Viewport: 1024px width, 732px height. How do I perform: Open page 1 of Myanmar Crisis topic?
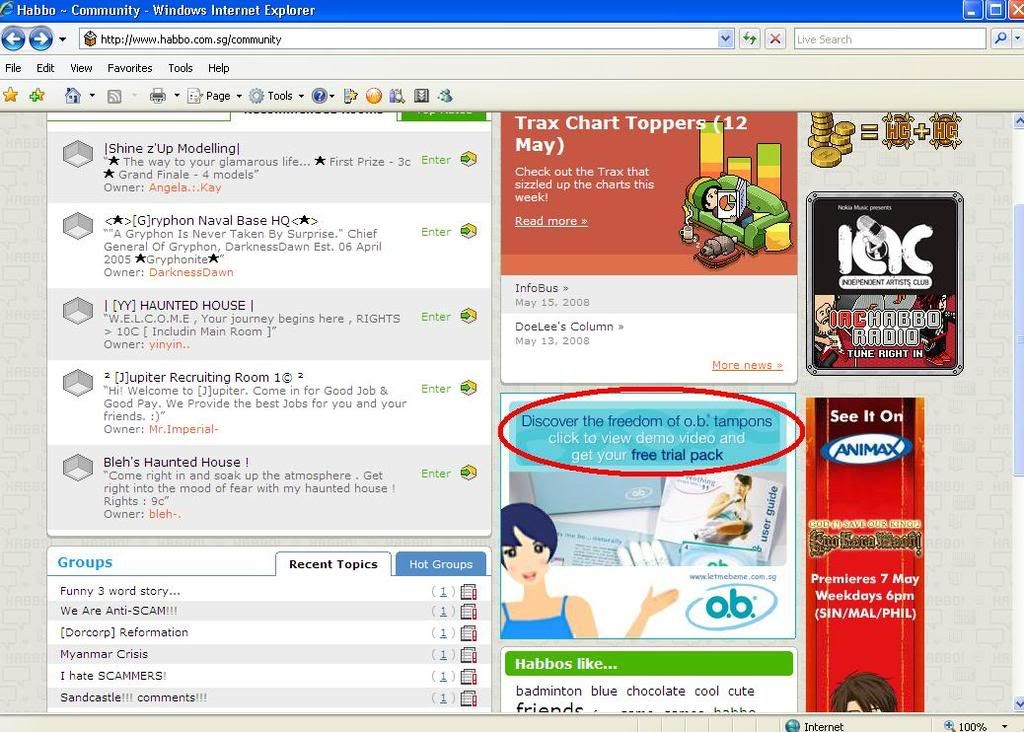[443, 654]
